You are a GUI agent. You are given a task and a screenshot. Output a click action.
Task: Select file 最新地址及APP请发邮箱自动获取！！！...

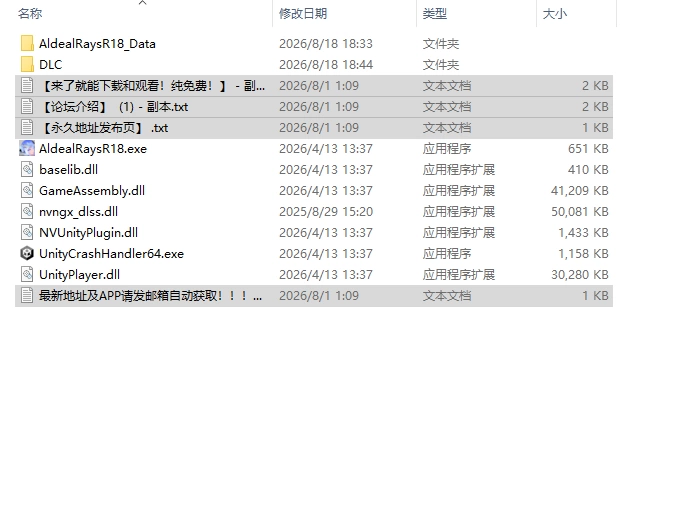pos(150,295)
